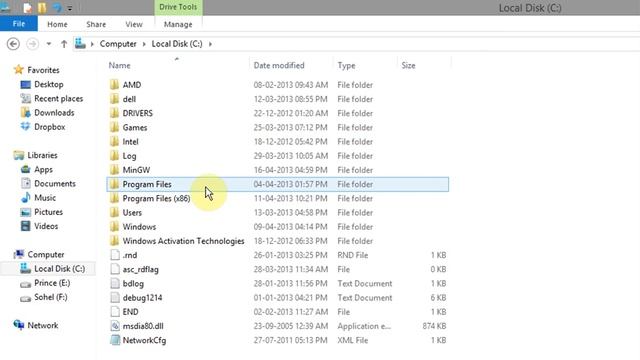
Task: Click the Log folder icon
Action: pos(115,156)
